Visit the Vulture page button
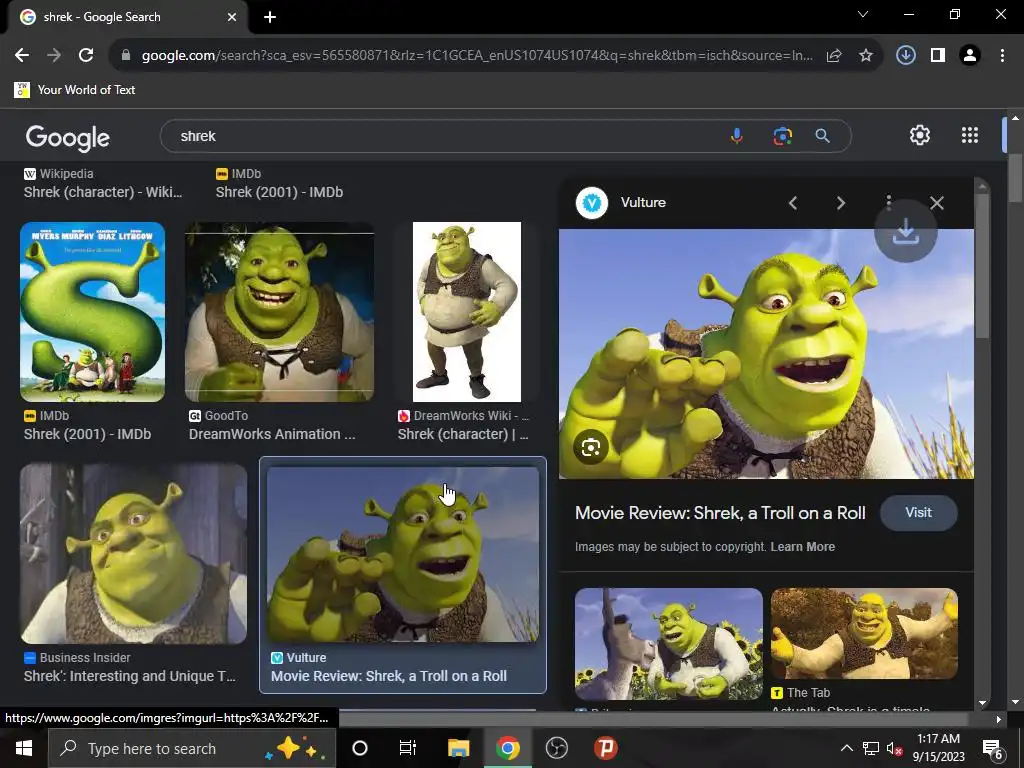 (918, 513)
